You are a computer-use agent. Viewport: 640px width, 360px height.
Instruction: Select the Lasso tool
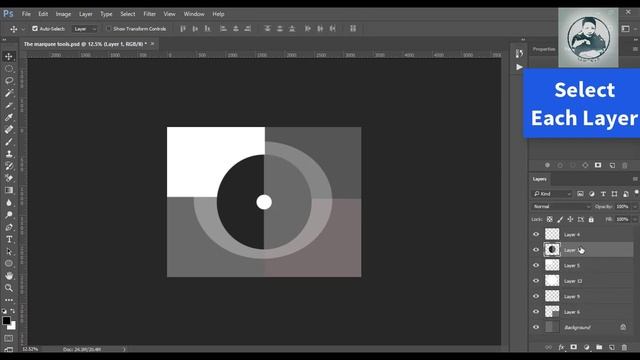coord(9,81)
